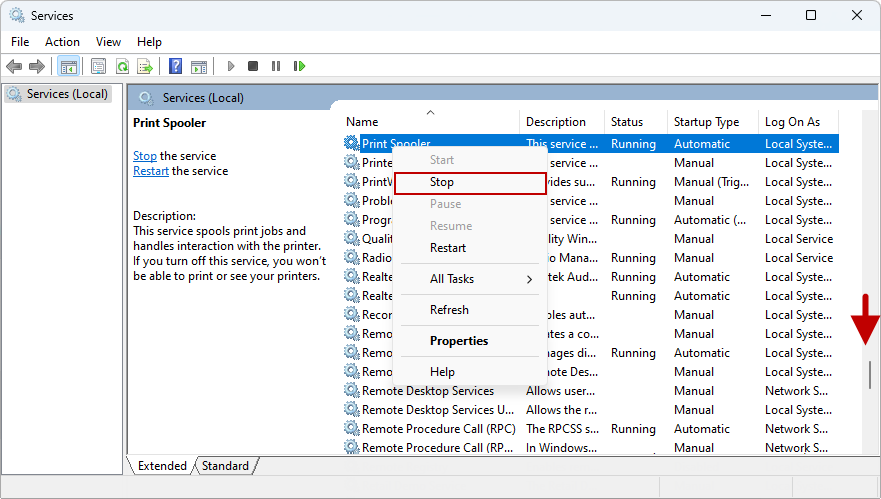Click the Restart Service toolbar icon
Screen dimensions: 881x499
click(x=299, y=66)
